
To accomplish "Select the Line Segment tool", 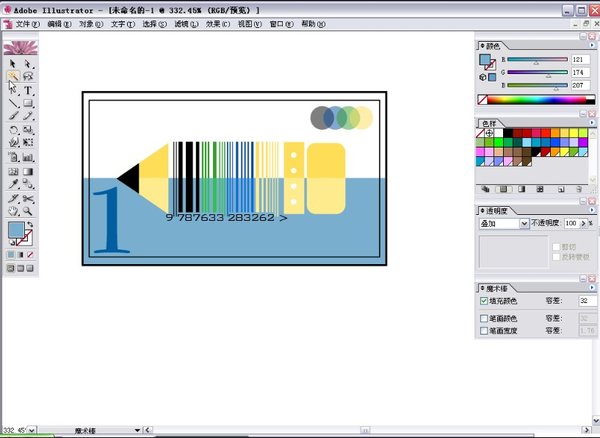I will click(13, 103).
